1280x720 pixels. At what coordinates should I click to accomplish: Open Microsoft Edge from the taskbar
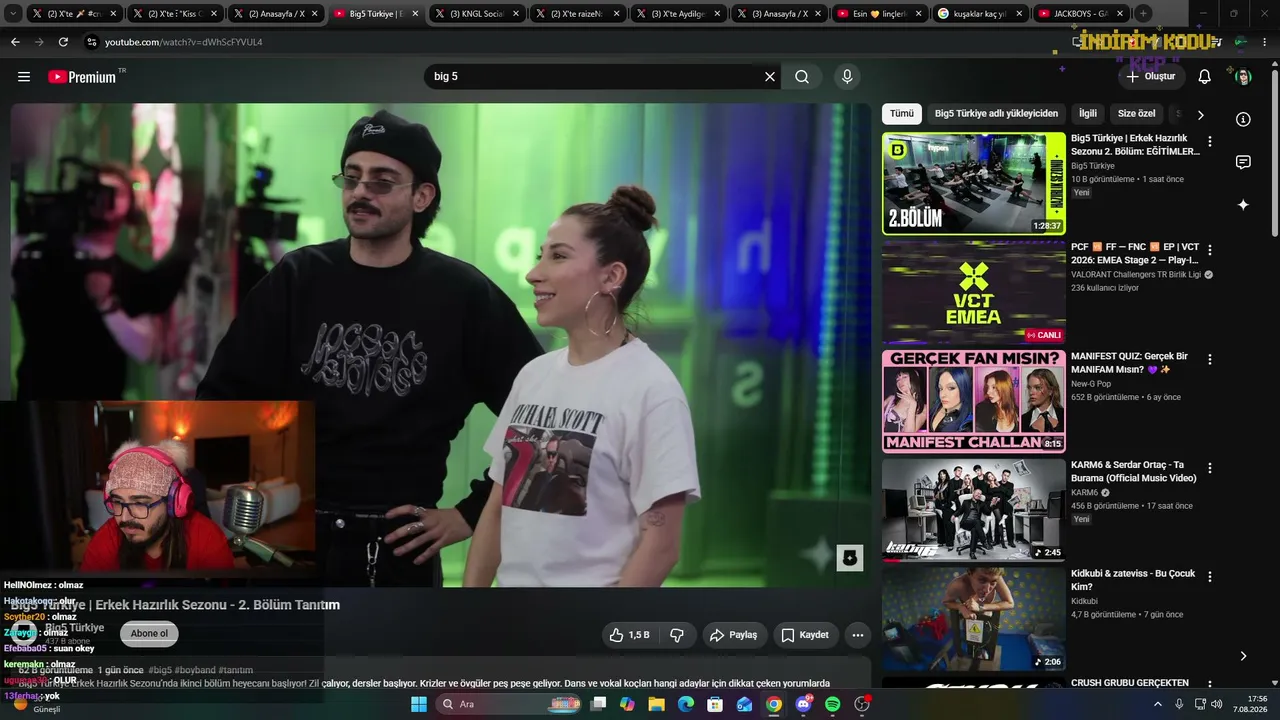[x=686, y=704]
